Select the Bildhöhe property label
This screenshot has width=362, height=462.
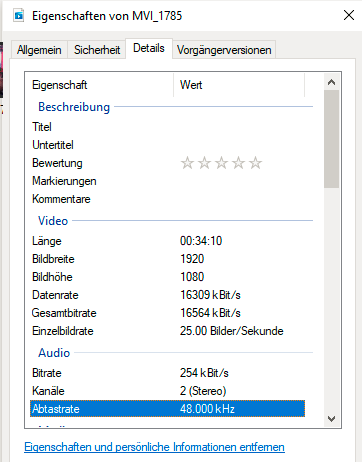click(52, 277)
